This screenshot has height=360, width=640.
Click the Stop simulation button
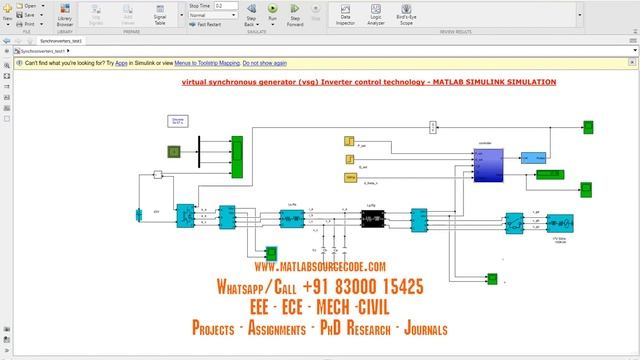click(316, 12)
